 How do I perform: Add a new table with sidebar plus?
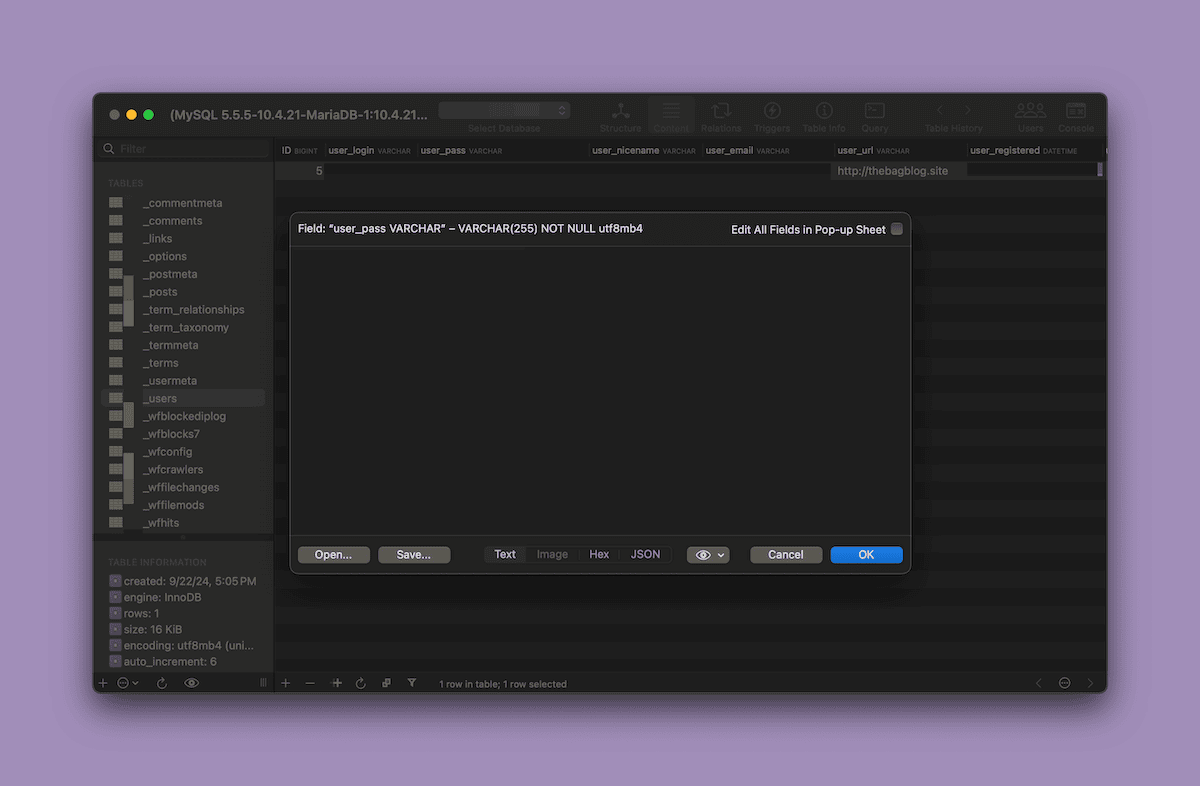click(102, 683)
